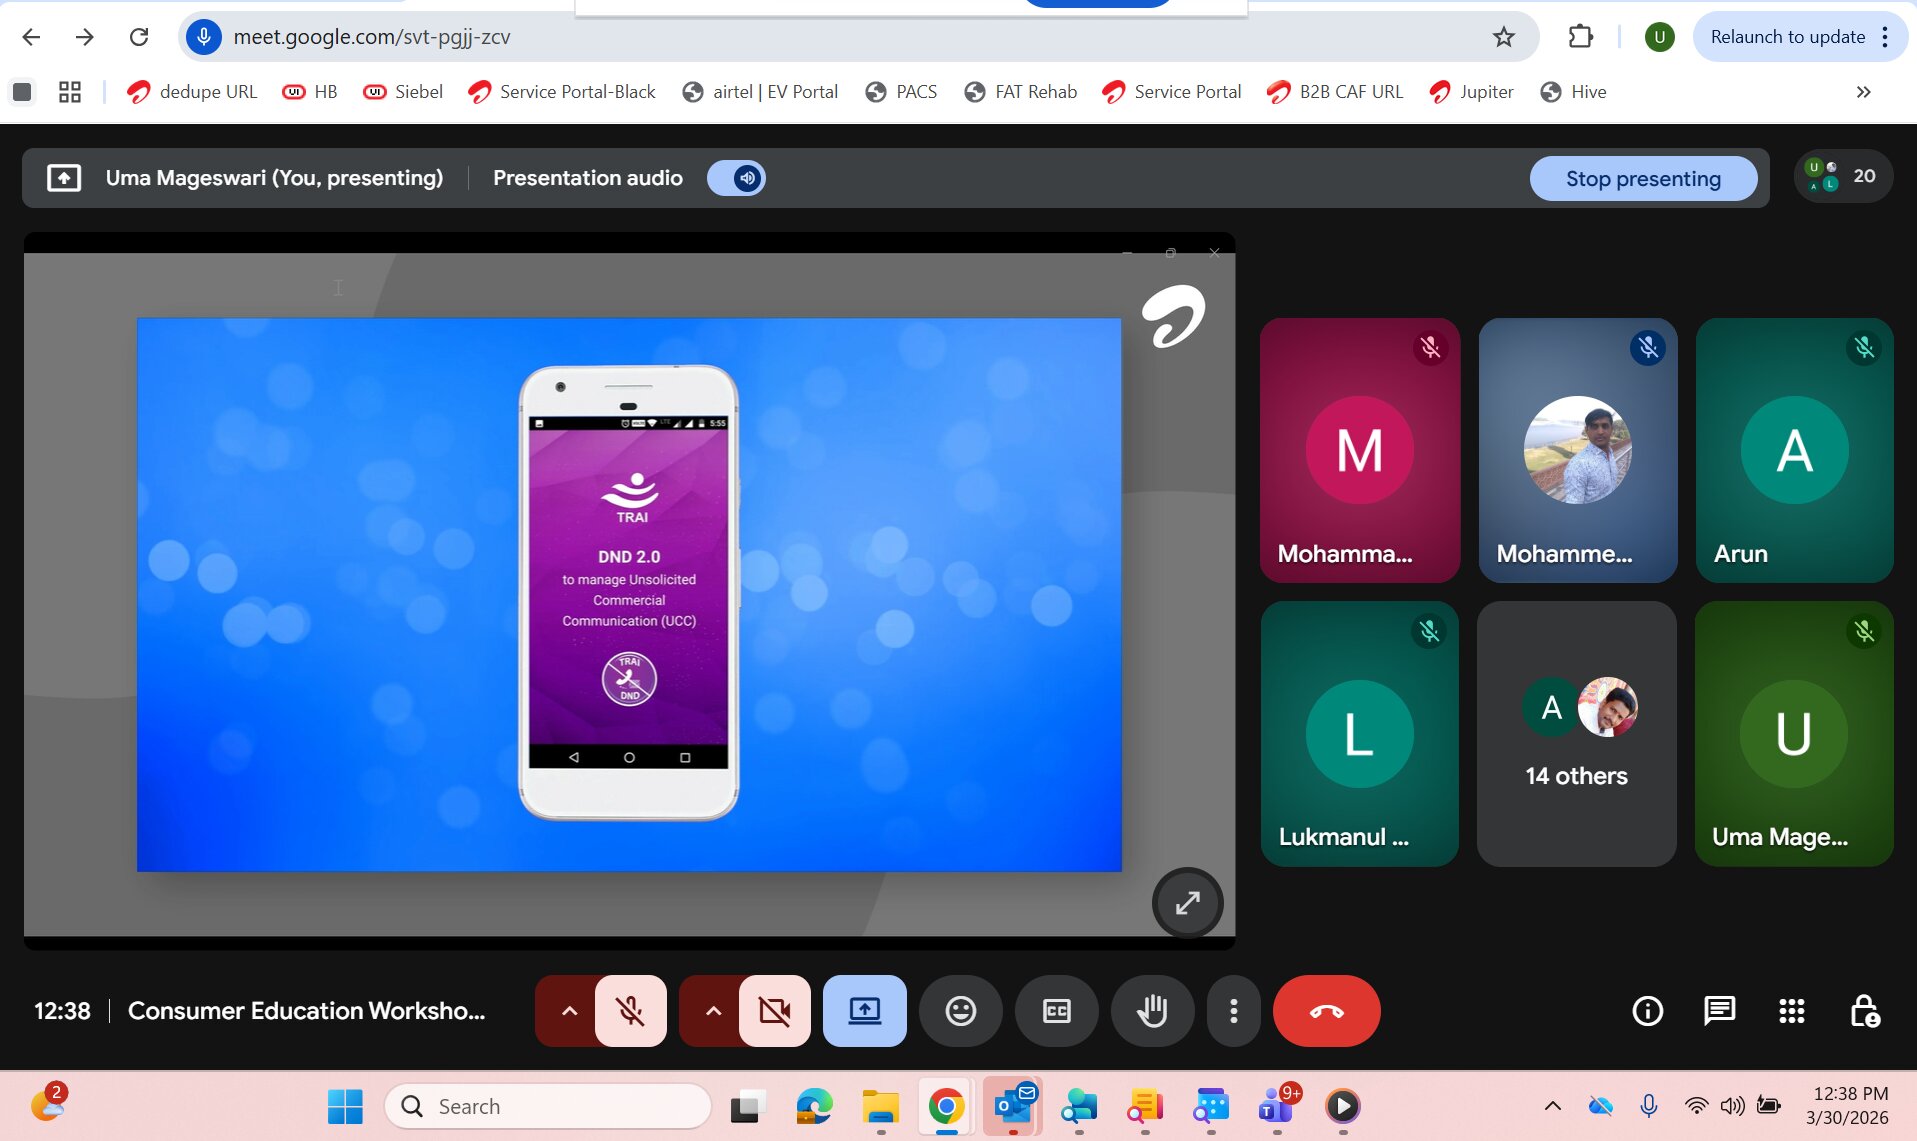The height and width of the screenshot is (1141, 1917).
Task: Toggle the Presentation audio switch
Action: [x=736, y=178]
